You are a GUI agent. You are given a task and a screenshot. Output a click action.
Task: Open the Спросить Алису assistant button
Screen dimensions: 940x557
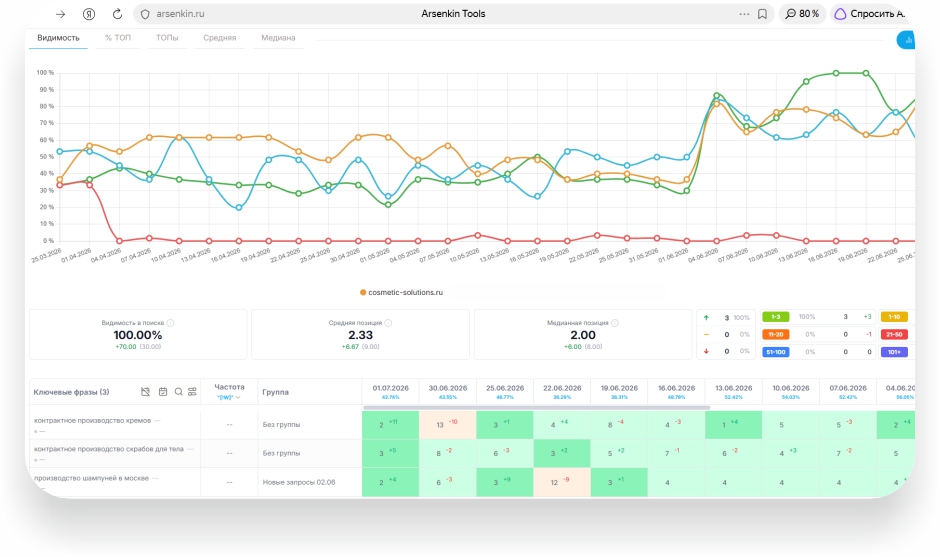point(870,14)
